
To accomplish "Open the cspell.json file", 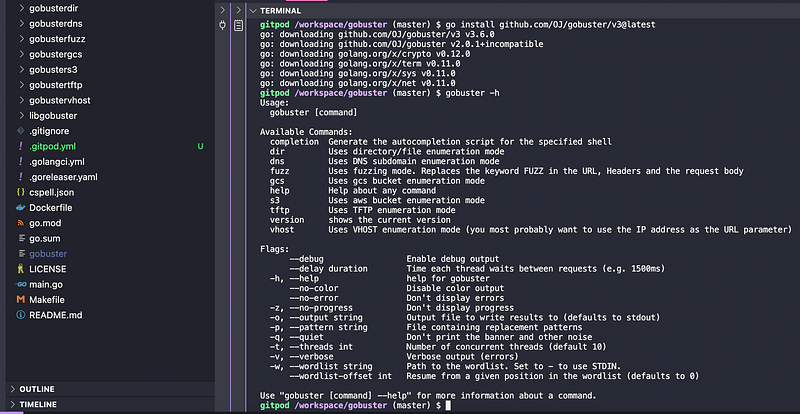I will [x=52, y=192].
